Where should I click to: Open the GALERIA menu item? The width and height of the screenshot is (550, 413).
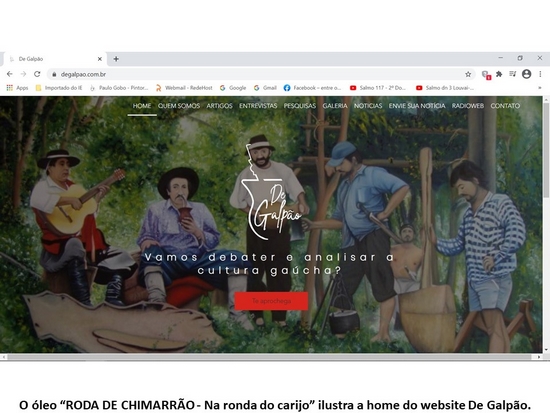pos(335,106)
